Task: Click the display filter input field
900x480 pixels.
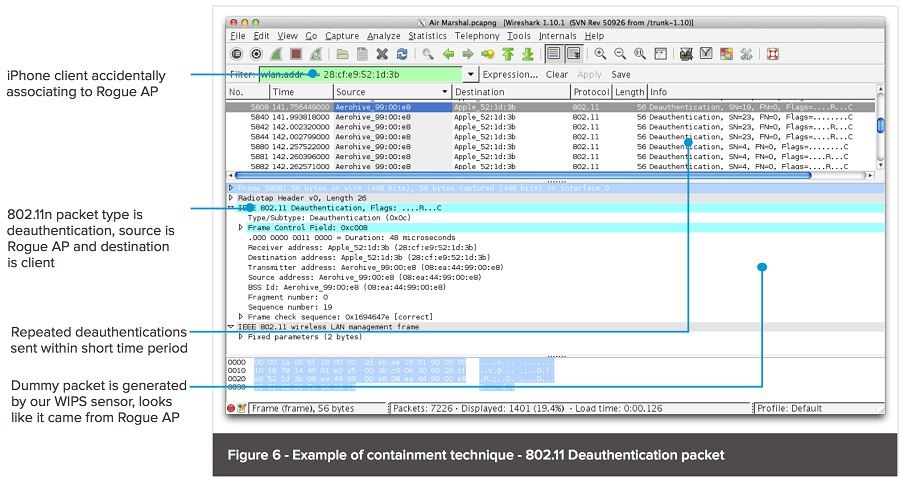Action: coord(360,75)
